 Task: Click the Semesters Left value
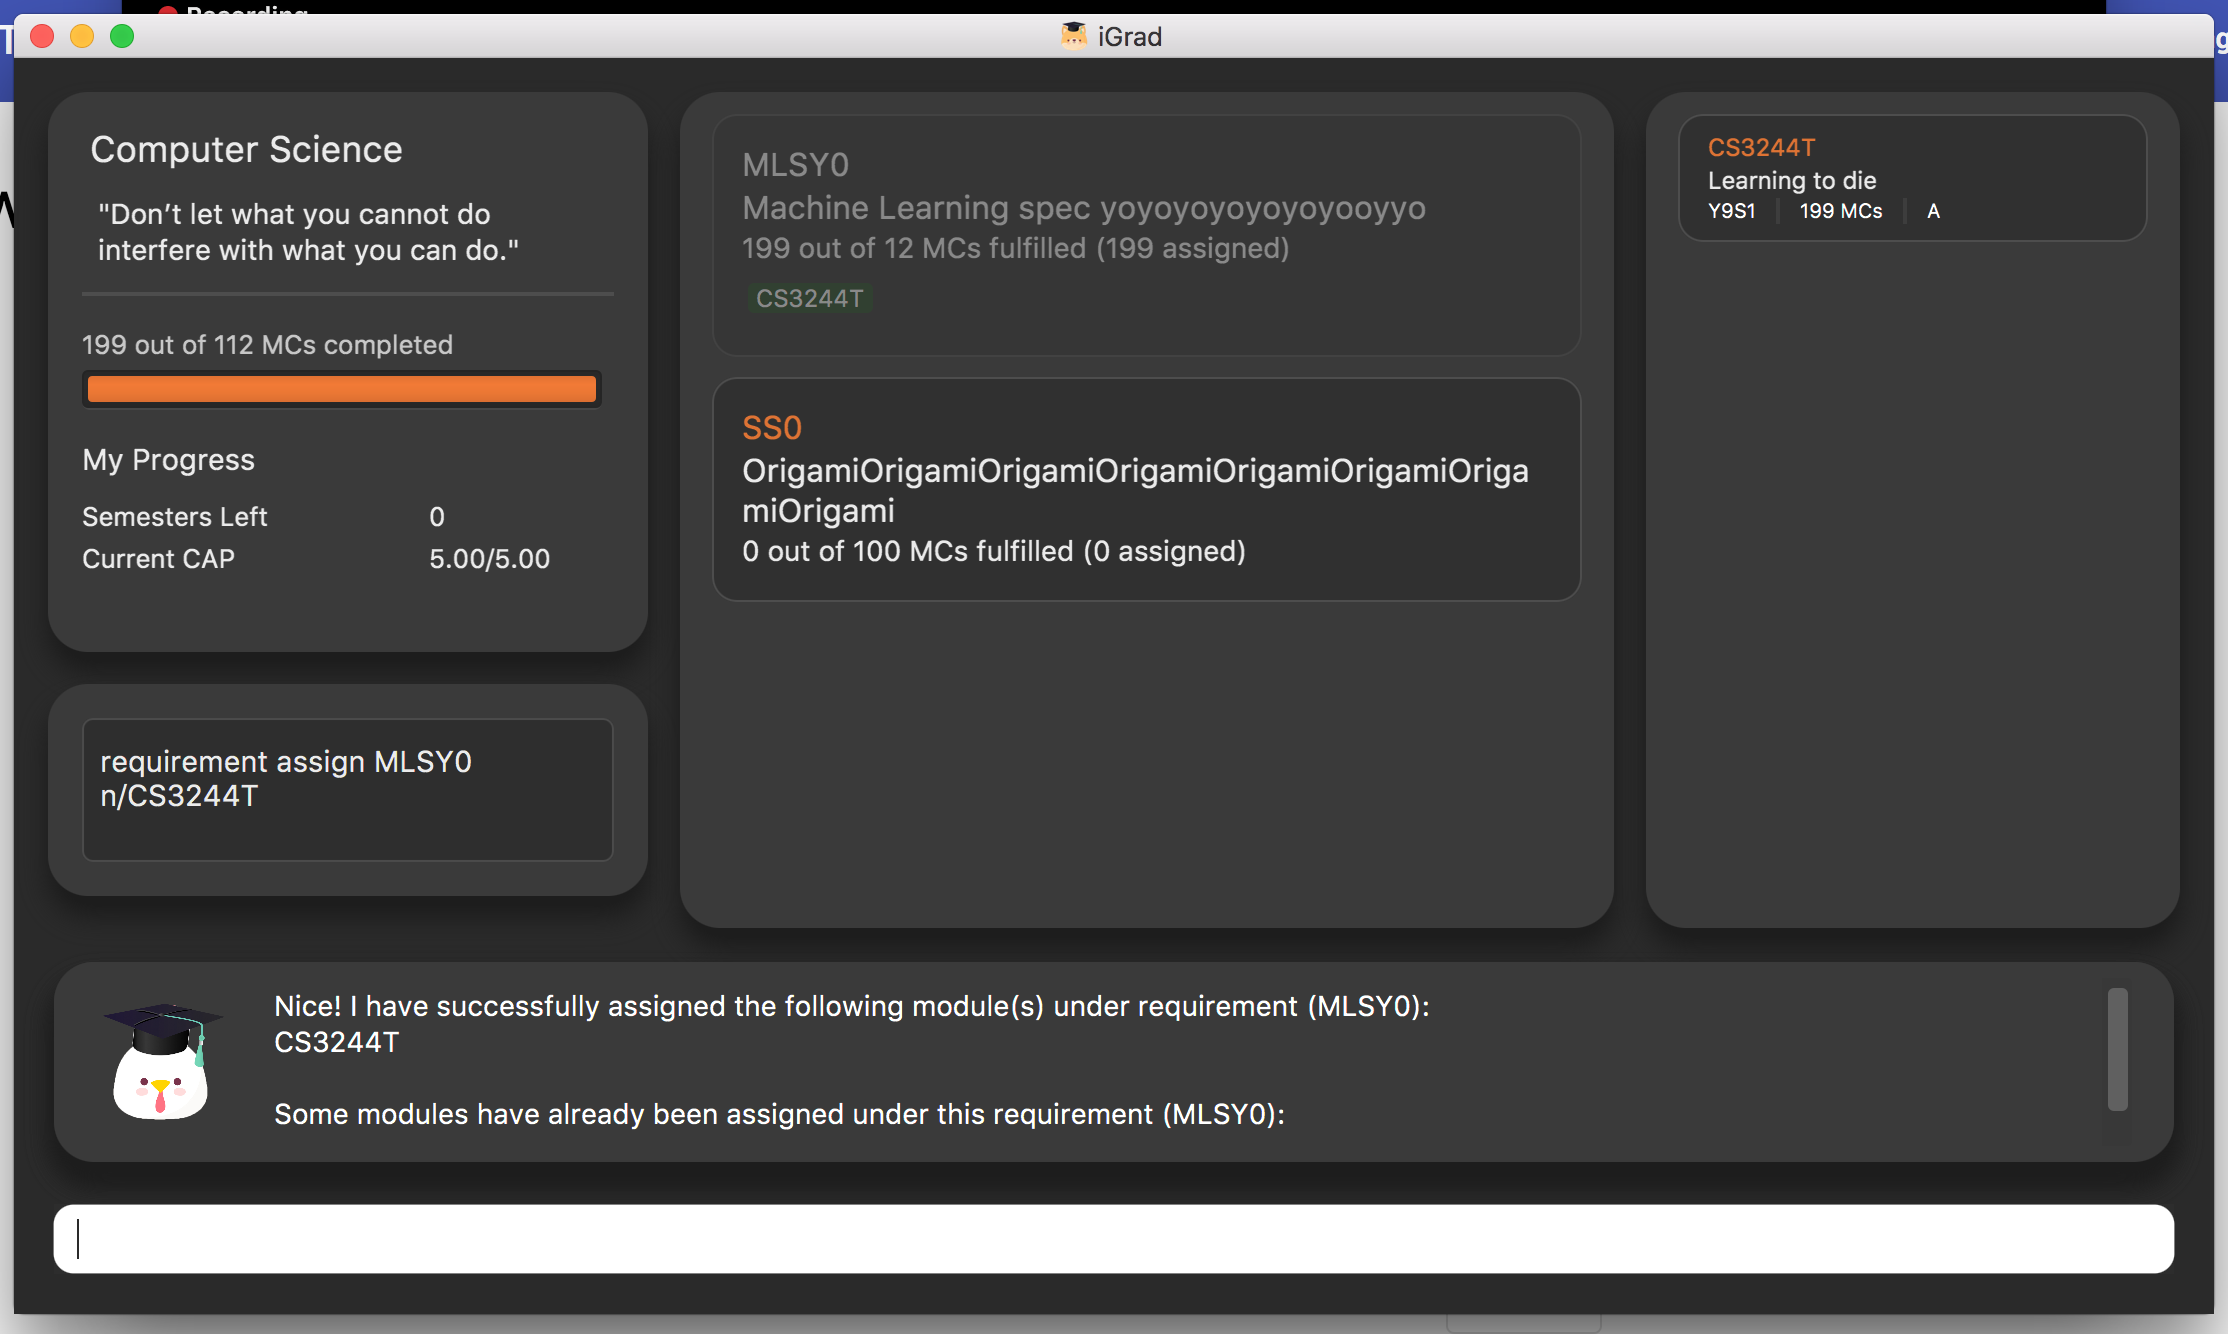pos(437,516)
